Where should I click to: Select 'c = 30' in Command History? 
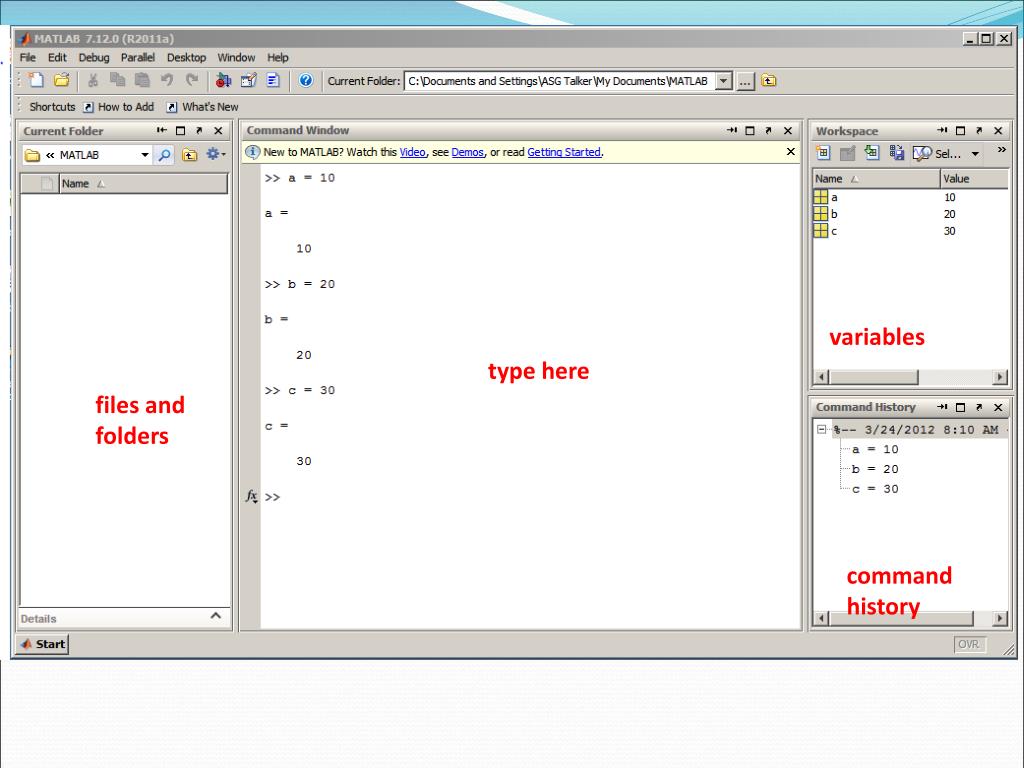(x=875, y=489)
